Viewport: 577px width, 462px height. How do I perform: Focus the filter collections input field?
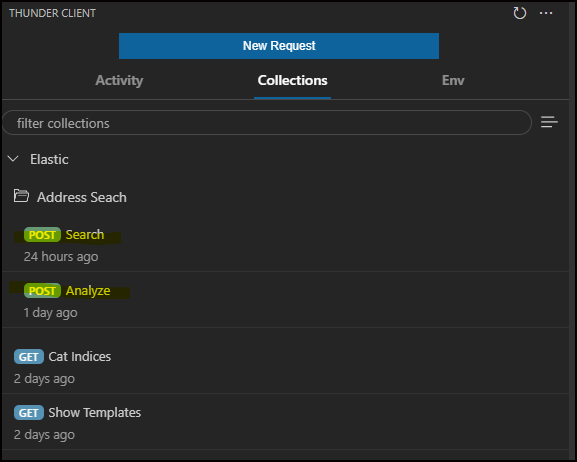267,123
